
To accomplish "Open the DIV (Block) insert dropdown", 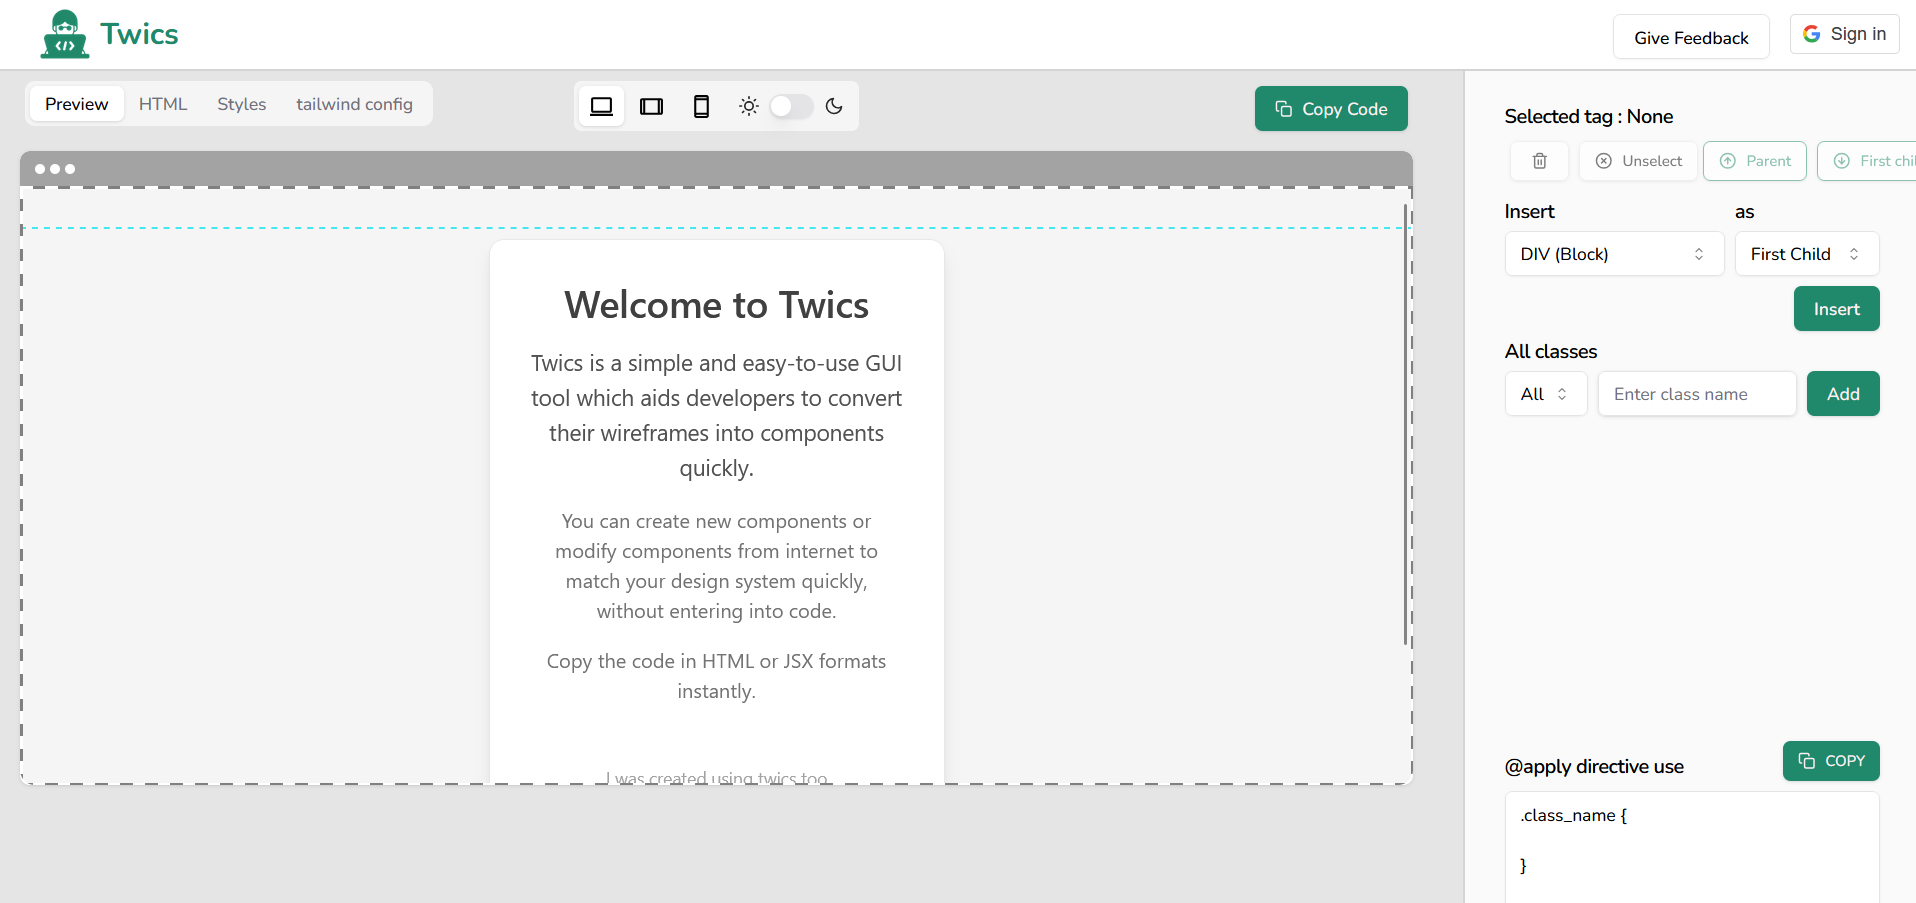I will coord(1613,254).
